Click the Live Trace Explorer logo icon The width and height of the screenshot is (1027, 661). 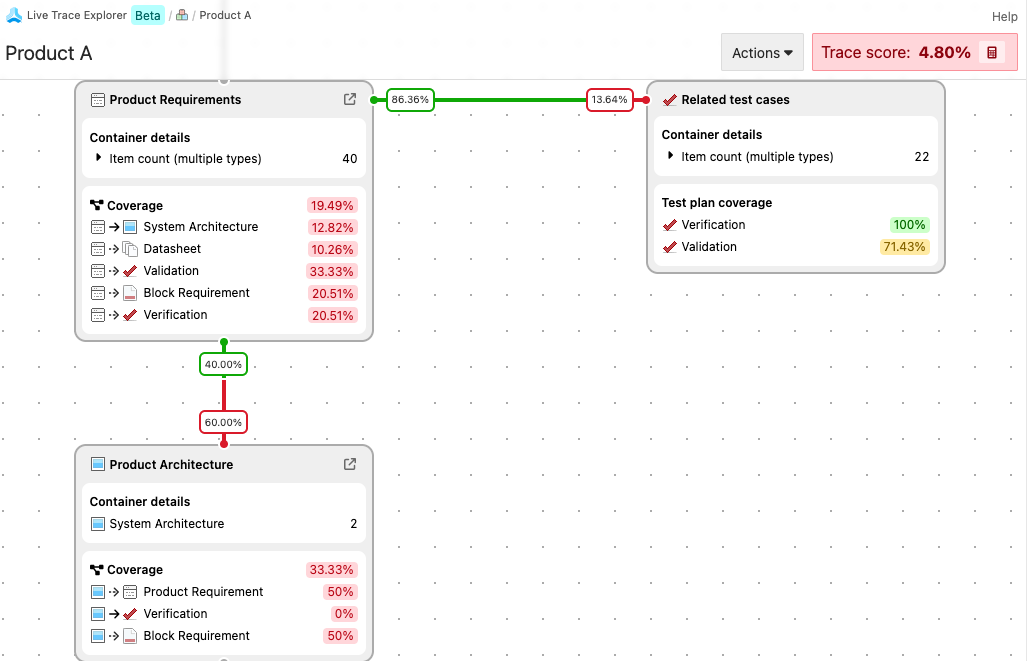coord(14,15)
